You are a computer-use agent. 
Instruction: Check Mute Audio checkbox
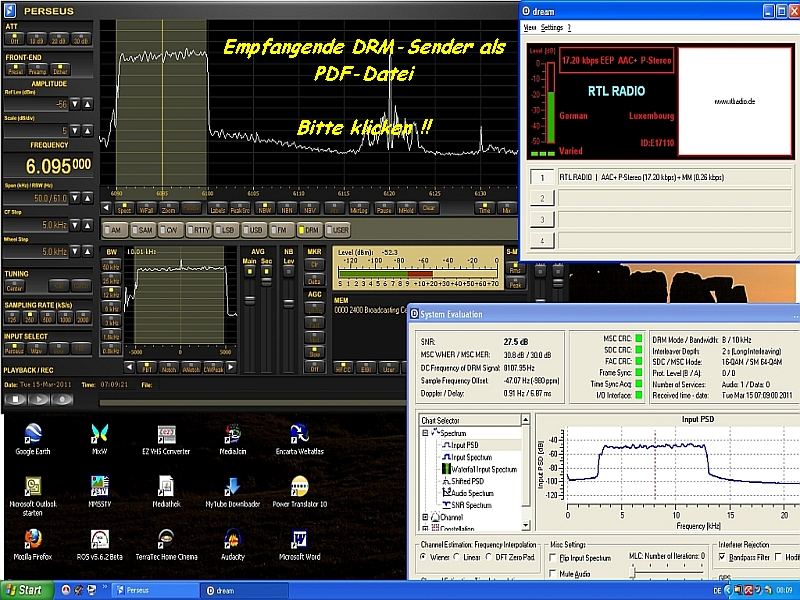point(553,573)
